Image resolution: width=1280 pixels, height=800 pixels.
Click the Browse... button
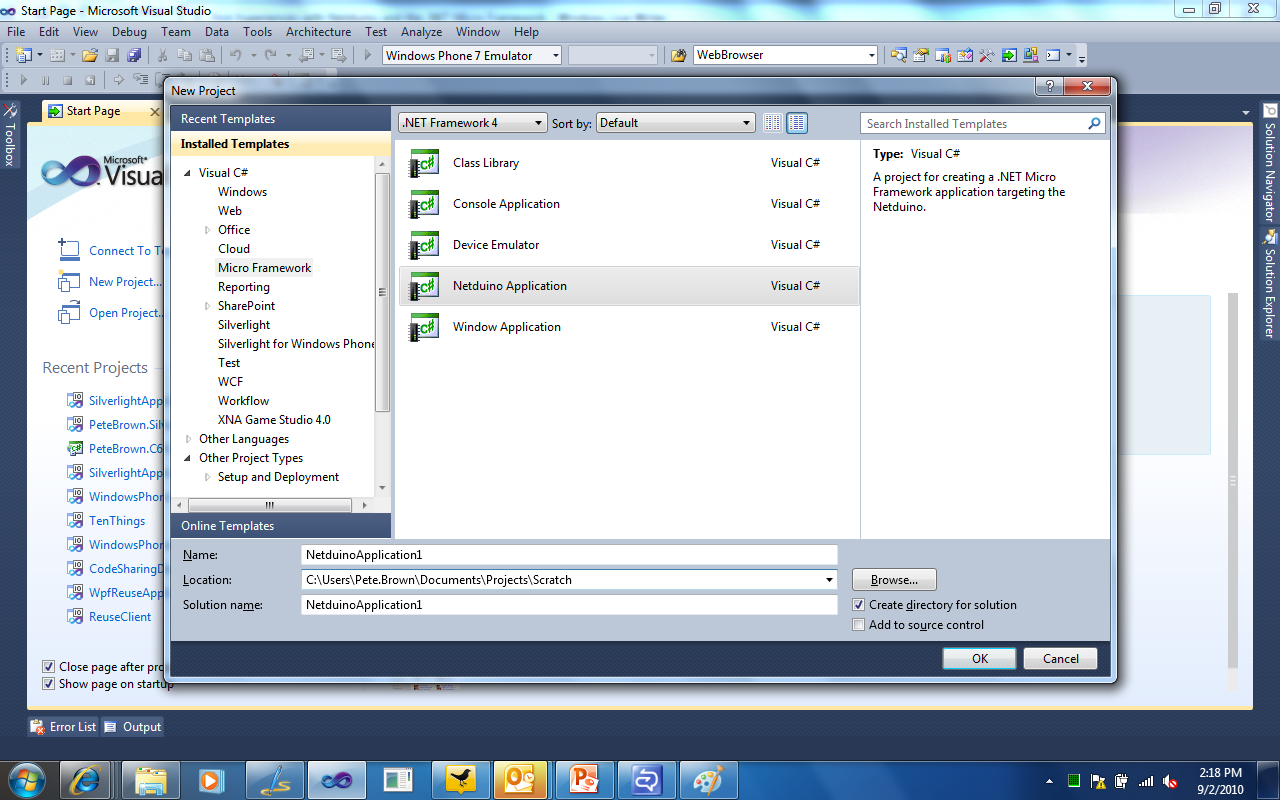pos(894,580)
